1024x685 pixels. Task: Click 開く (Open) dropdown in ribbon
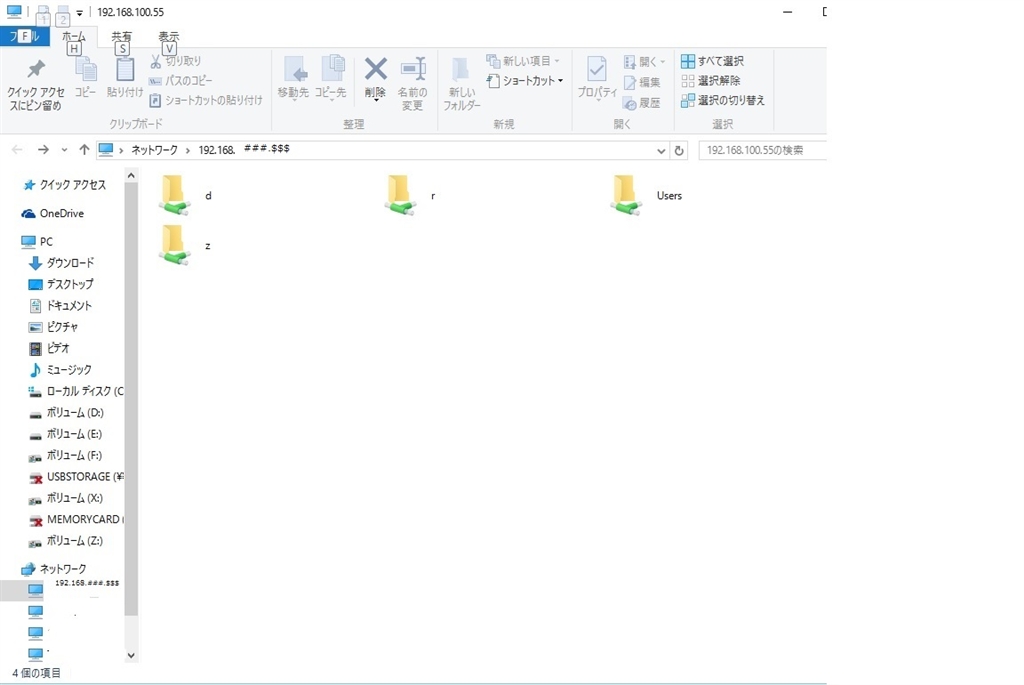tap(645, 62)
